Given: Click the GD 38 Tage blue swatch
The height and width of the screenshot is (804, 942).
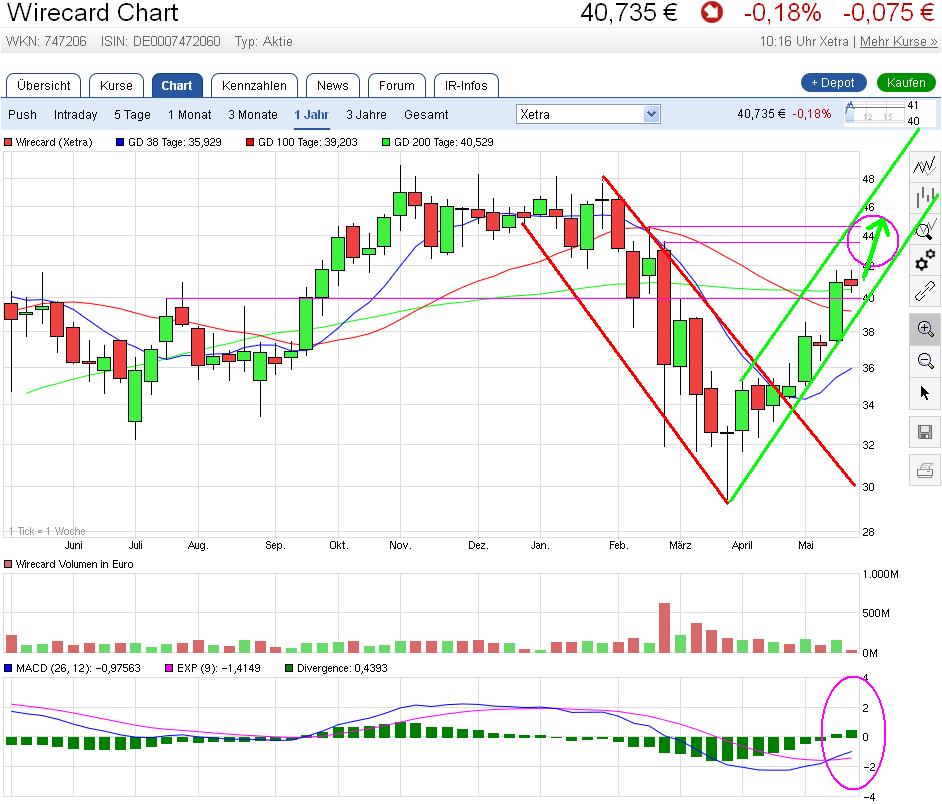Looking at the screenshot, I should click(x=120, y=142).
